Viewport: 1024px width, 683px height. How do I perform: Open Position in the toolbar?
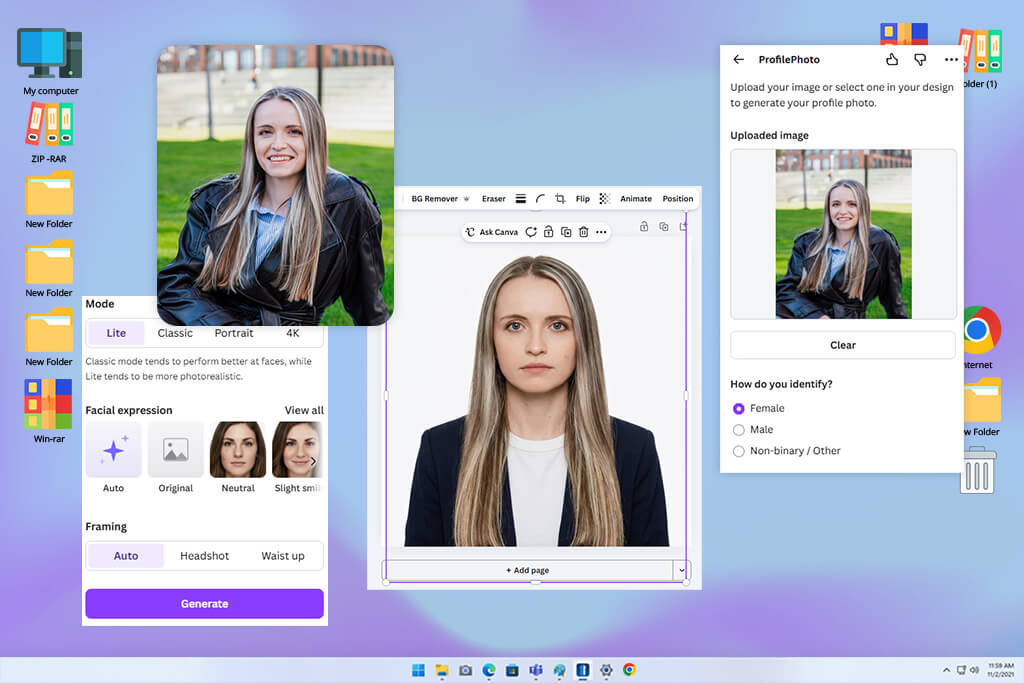(x=678, y=199)
